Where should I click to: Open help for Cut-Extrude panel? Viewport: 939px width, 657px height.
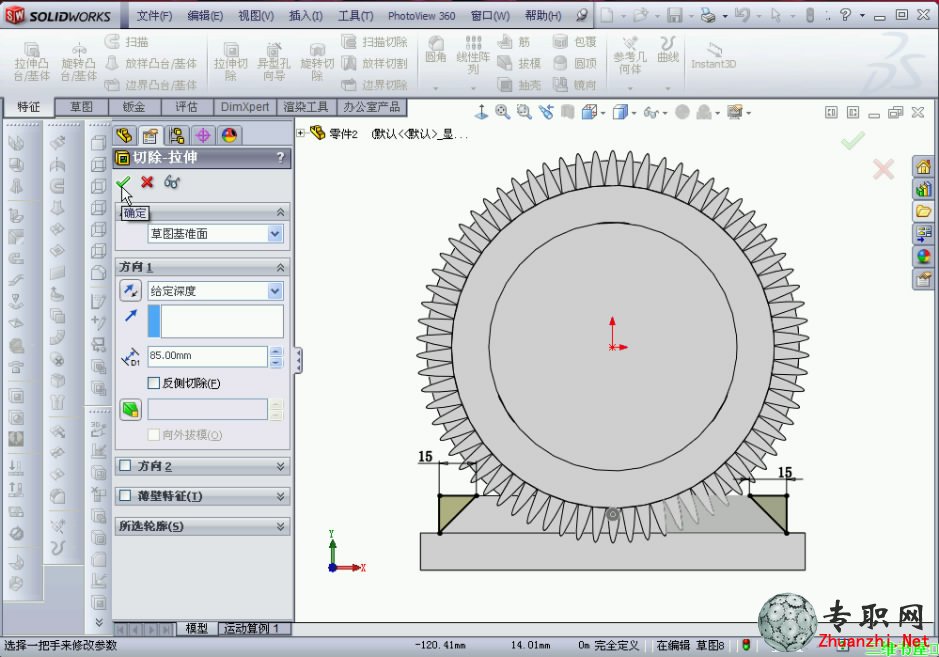pos(280,158)
